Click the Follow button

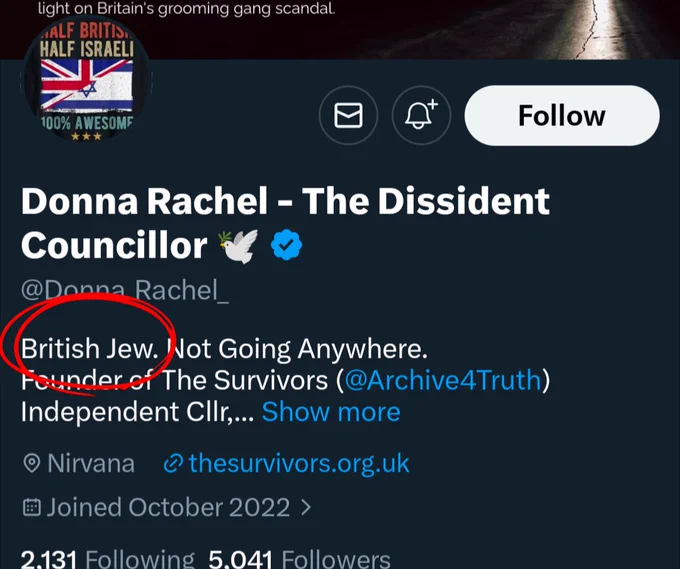(562, 115)
